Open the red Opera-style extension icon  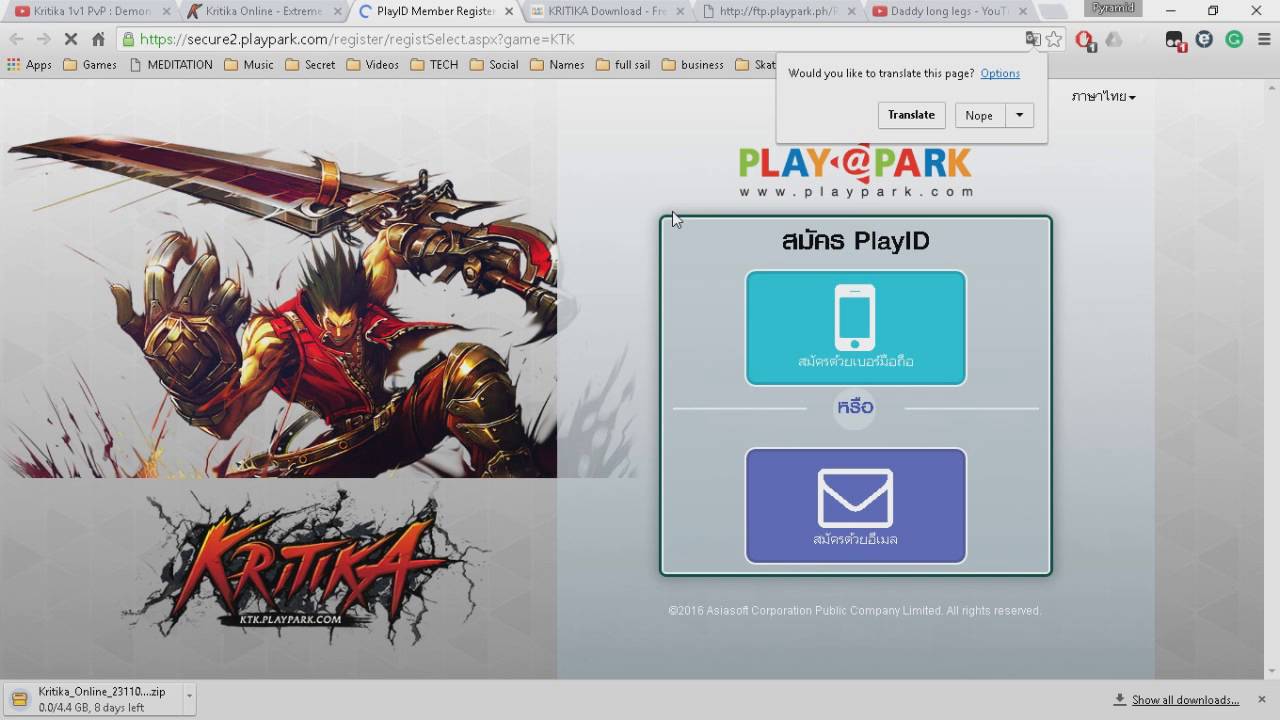[x=1085, y=40]
